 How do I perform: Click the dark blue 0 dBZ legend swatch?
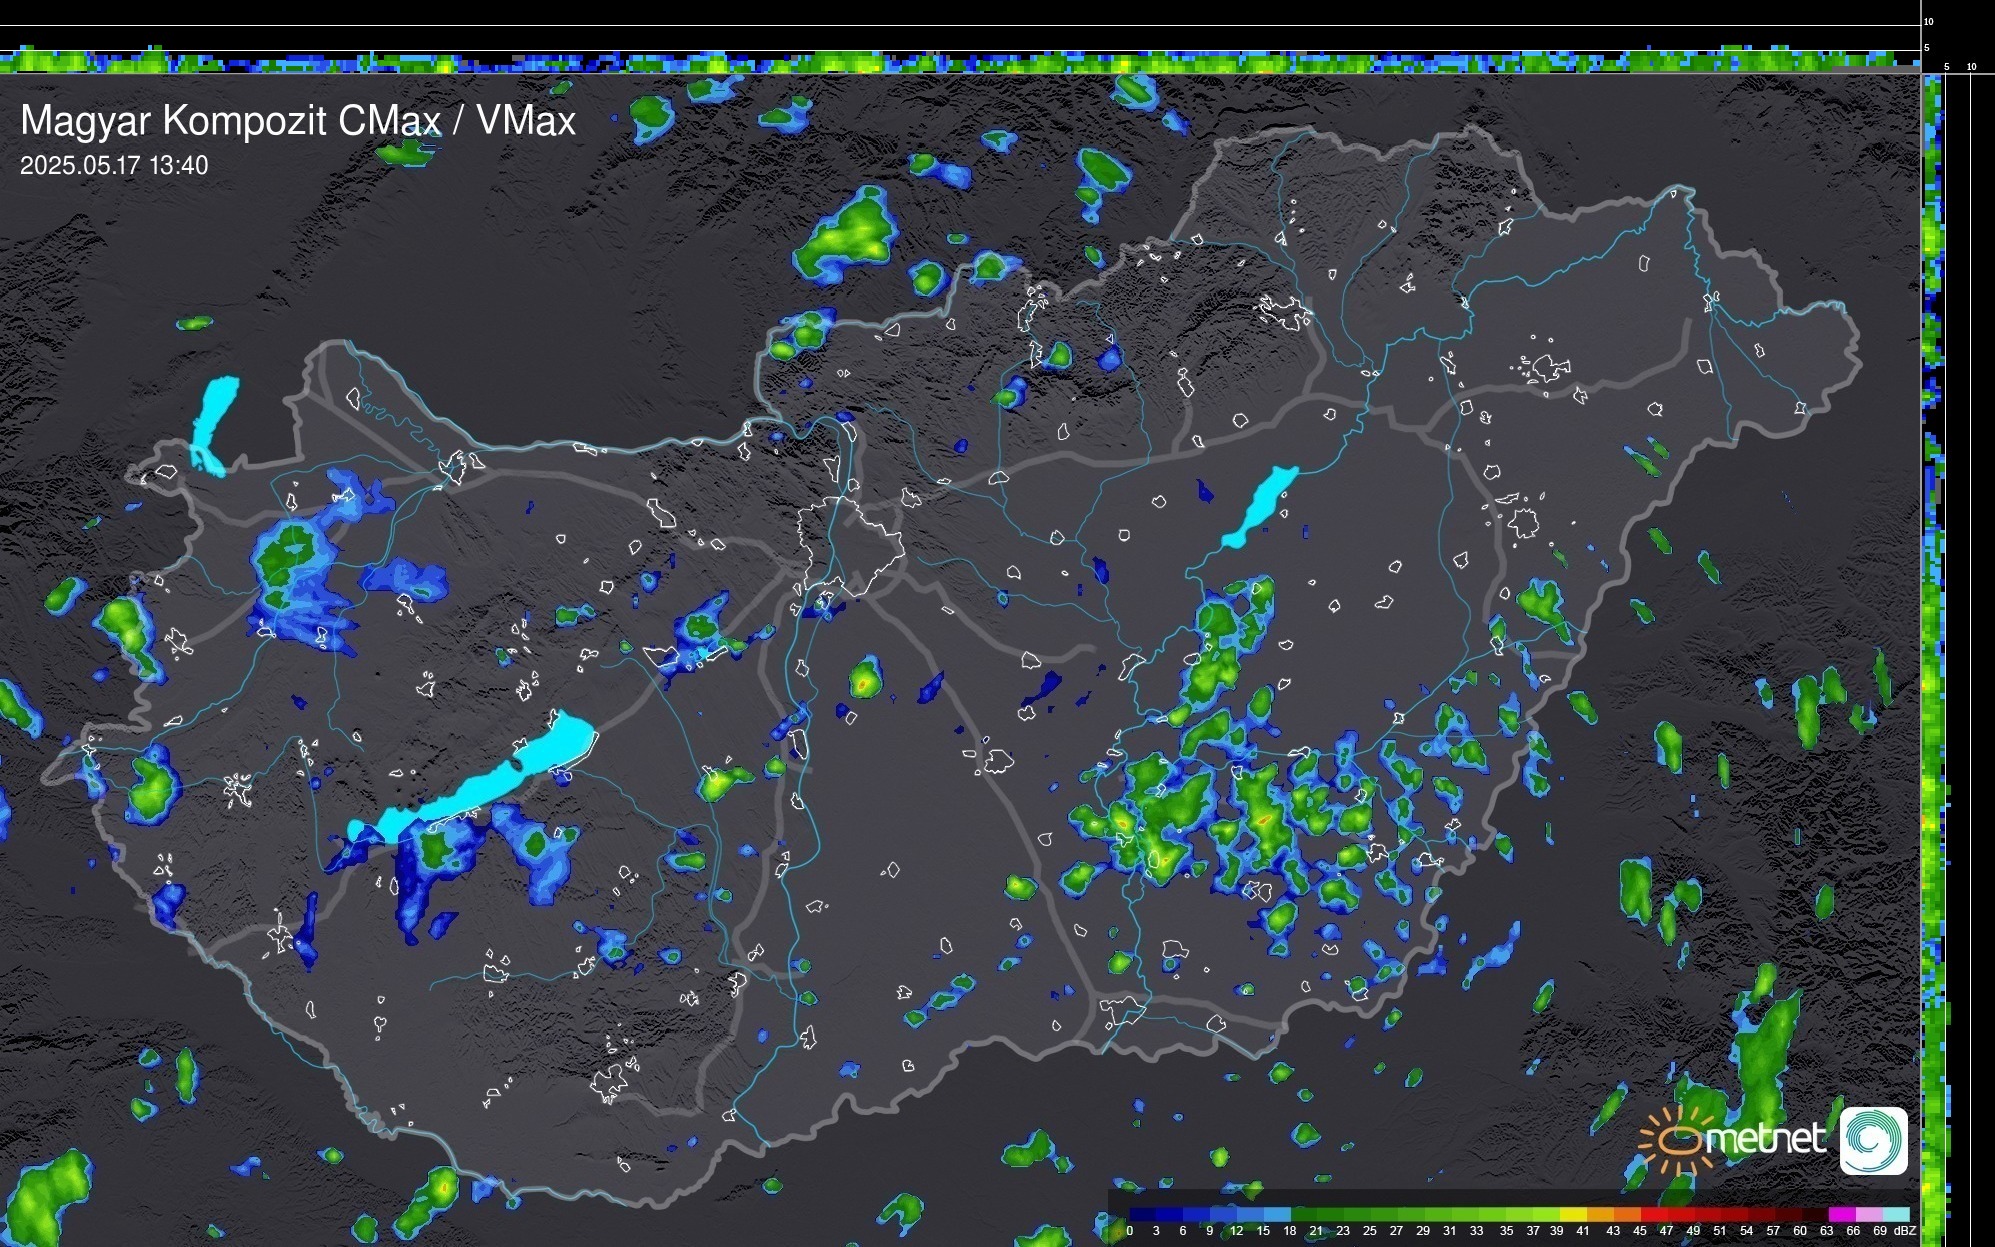click(1143, 1214)
